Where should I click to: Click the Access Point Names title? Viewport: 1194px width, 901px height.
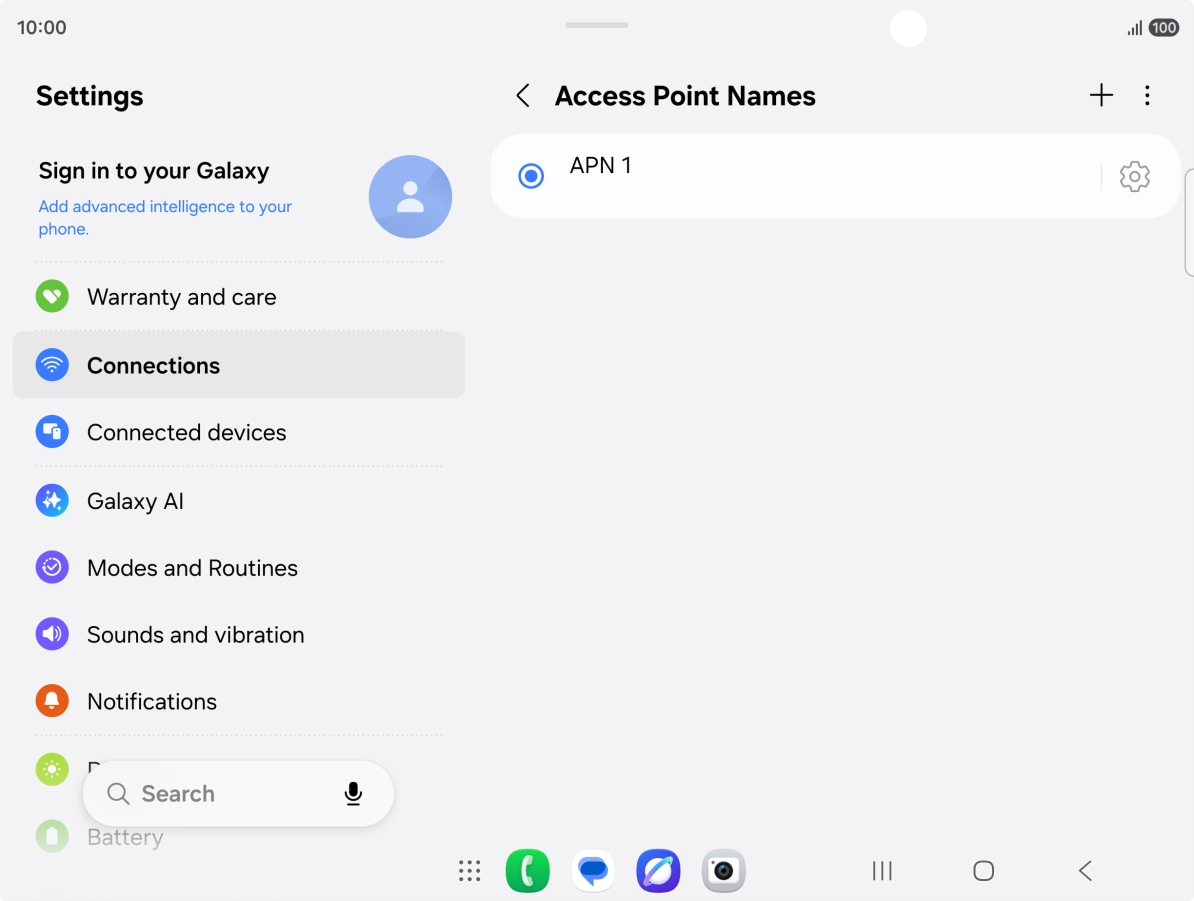coord(685,96)
